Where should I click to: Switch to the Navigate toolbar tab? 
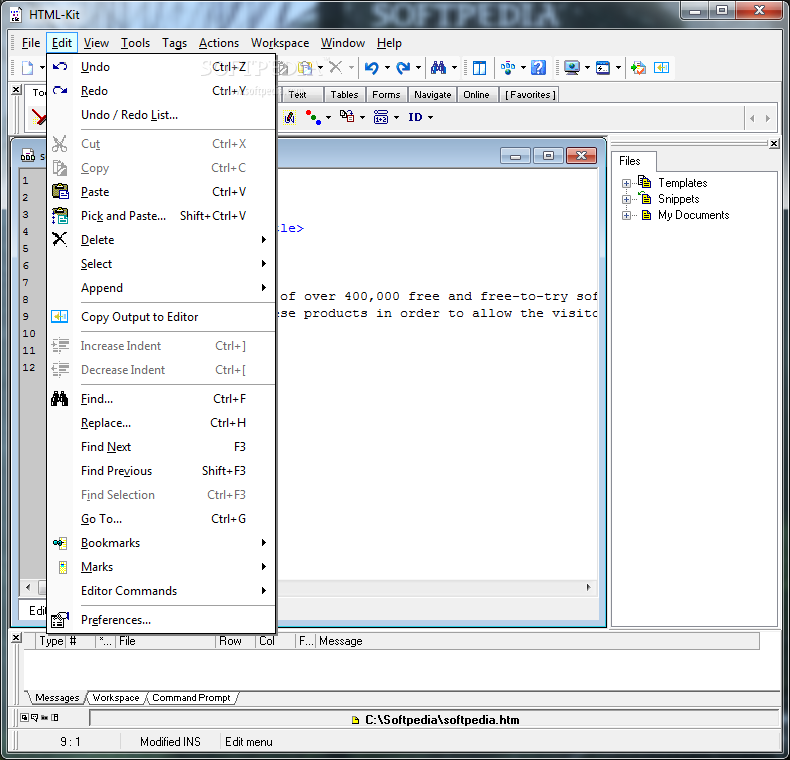coord(432,95)
